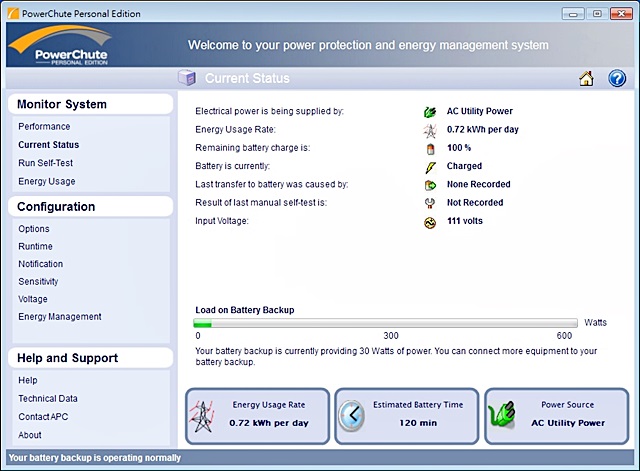Click 'Your battery backup is operating normally' status bar

[320, 458]
